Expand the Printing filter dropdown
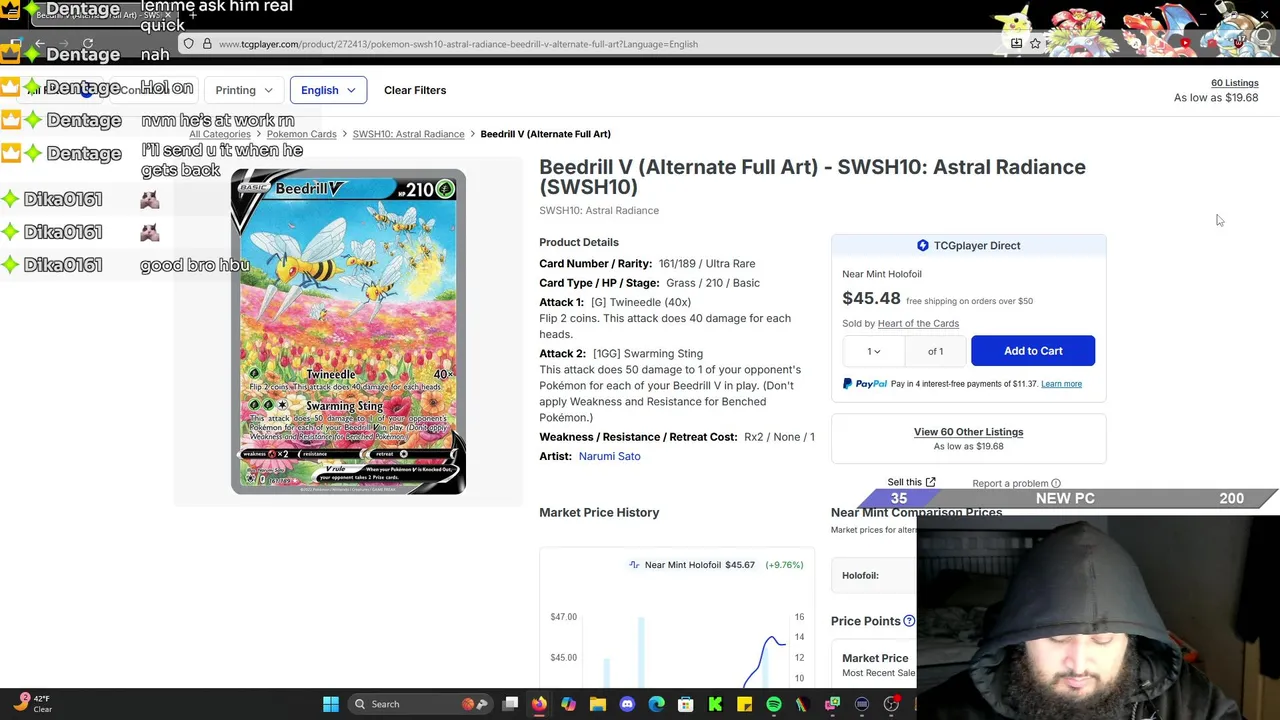 coord(243,90)
